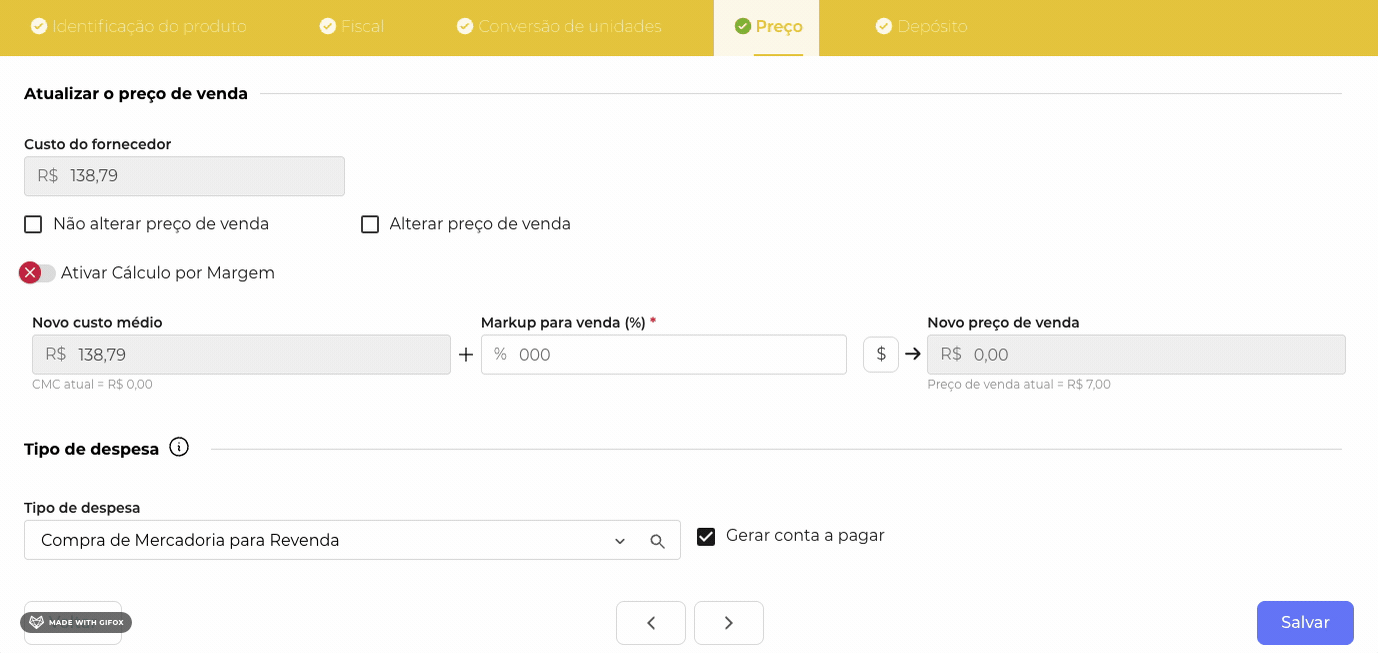Focus the Markup para venda input field
Screen dimensions: 1378x653
click(x=675, y=355)
